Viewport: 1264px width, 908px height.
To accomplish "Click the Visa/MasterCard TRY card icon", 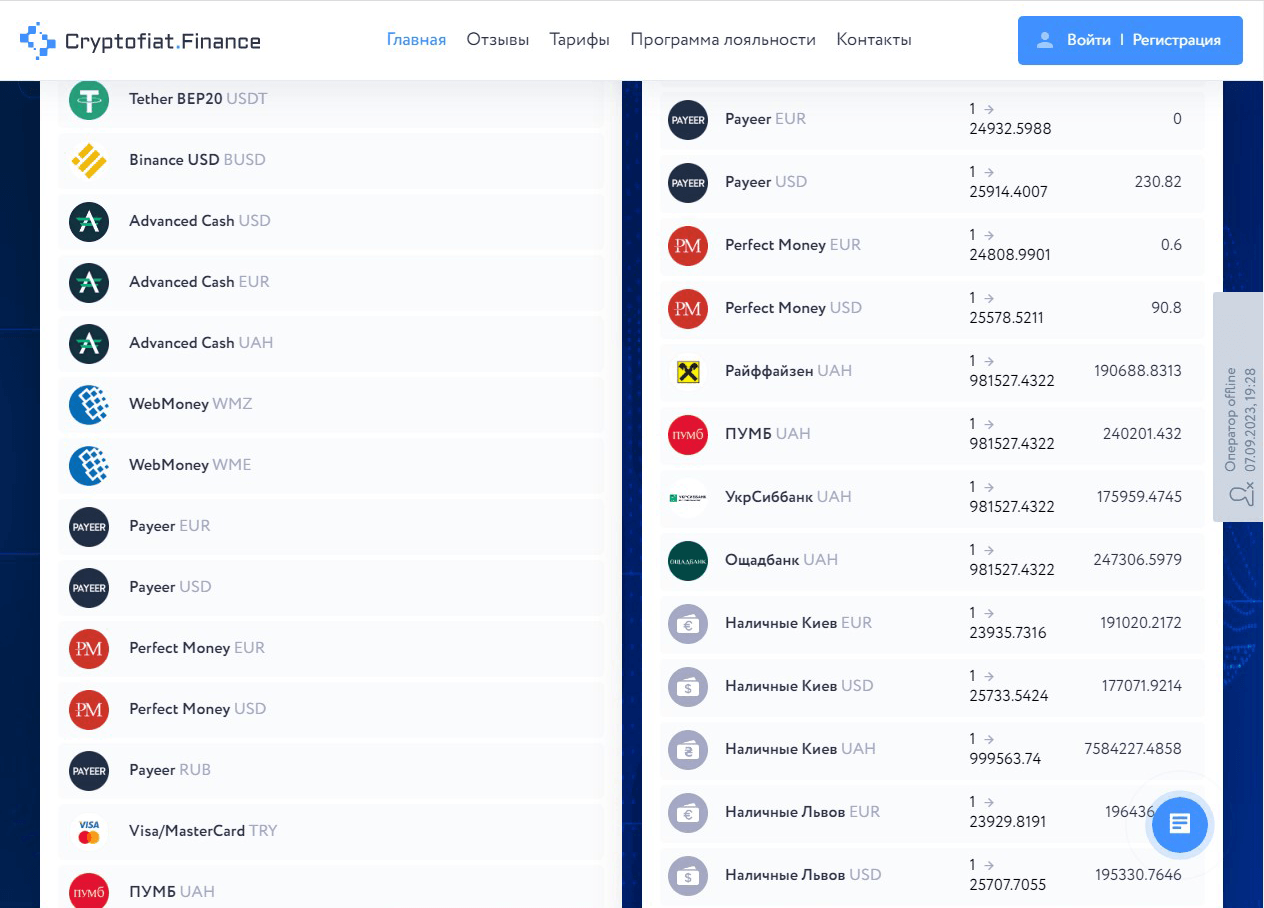I will (x=89, y=831).
